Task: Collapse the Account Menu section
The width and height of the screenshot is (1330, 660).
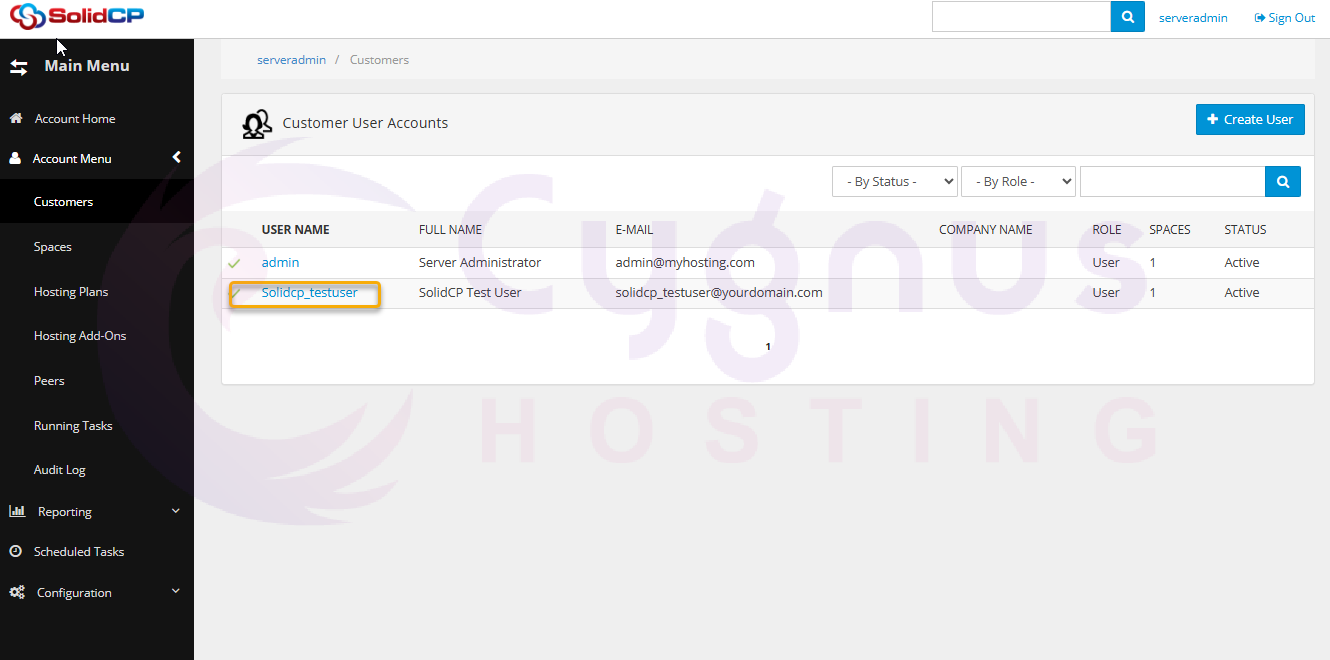Action: (176, 158)
